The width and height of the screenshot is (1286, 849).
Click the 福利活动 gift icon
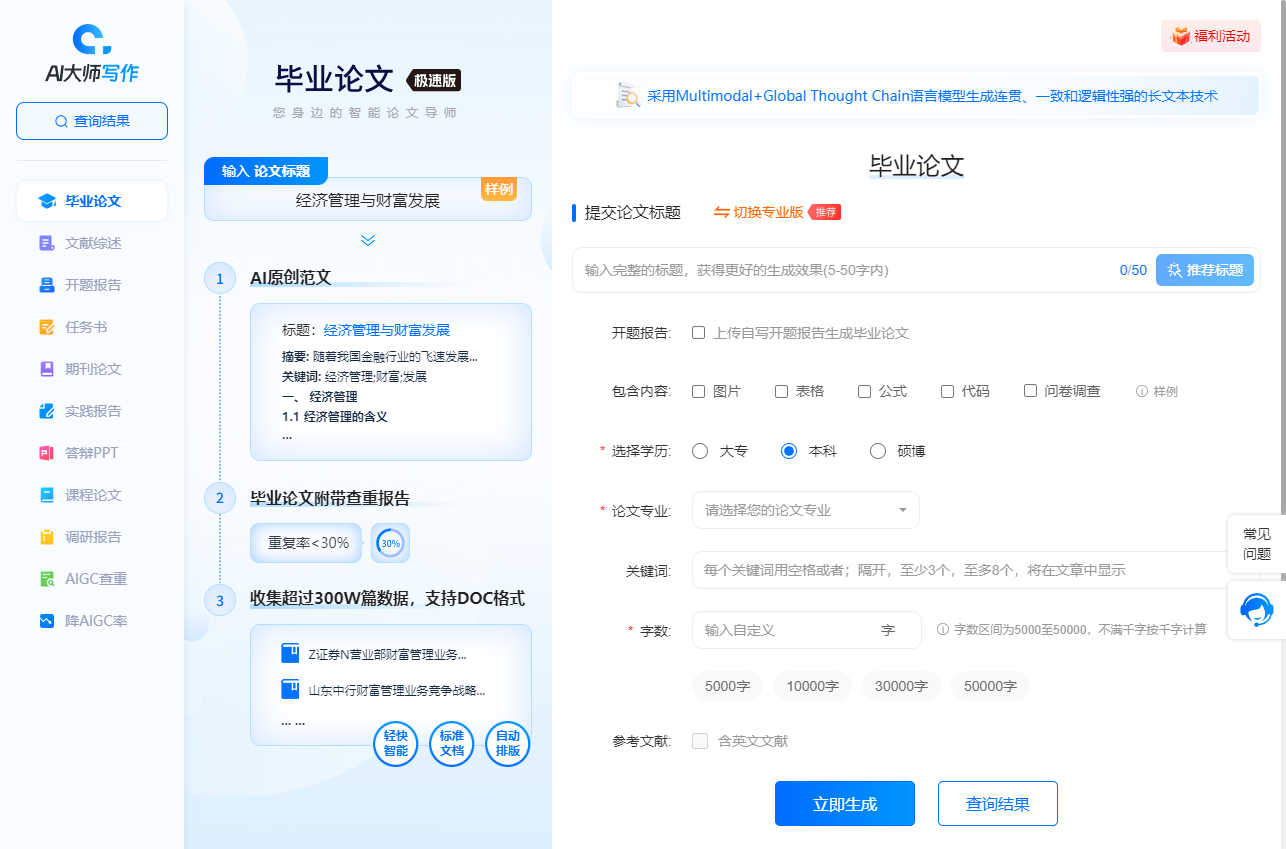point(1181,36)
